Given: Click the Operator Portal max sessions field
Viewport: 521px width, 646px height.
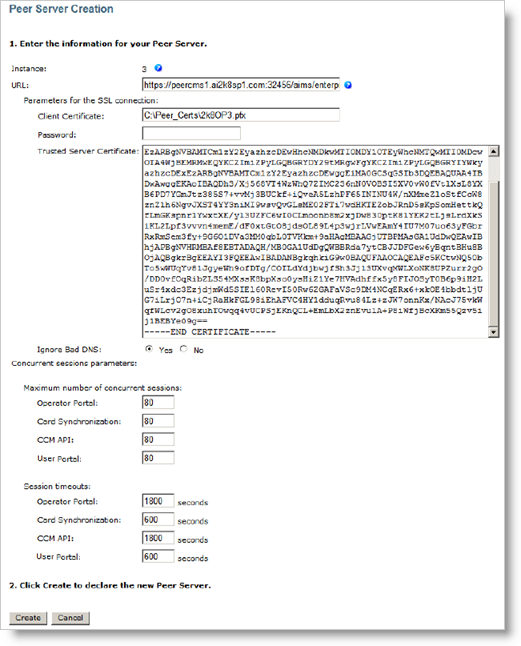Looking at the screenshot, I should click(x=158, y=403).
